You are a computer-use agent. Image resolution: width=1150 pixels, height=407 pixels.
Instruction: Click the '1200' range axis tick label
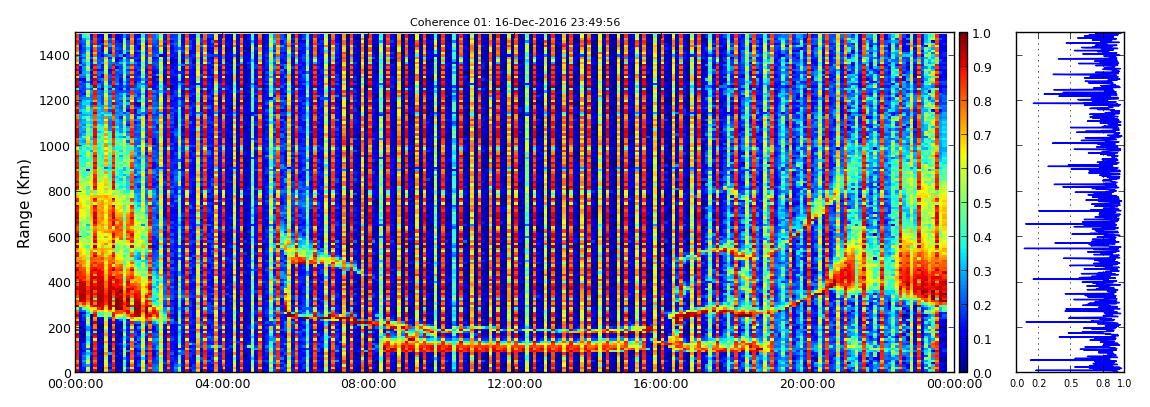pos(54,100)
